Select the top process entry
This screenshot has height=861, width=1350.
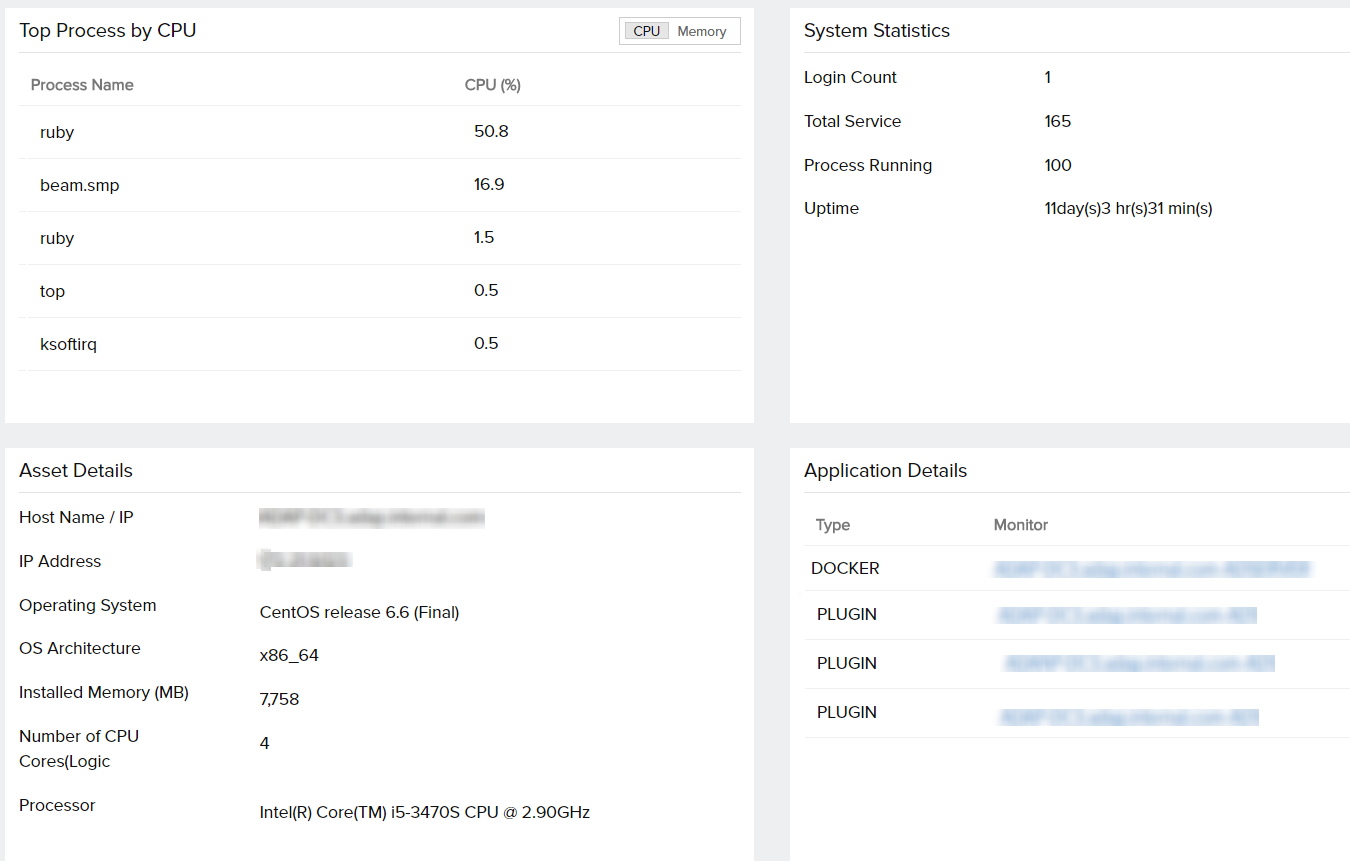click(x=52, y=290)
